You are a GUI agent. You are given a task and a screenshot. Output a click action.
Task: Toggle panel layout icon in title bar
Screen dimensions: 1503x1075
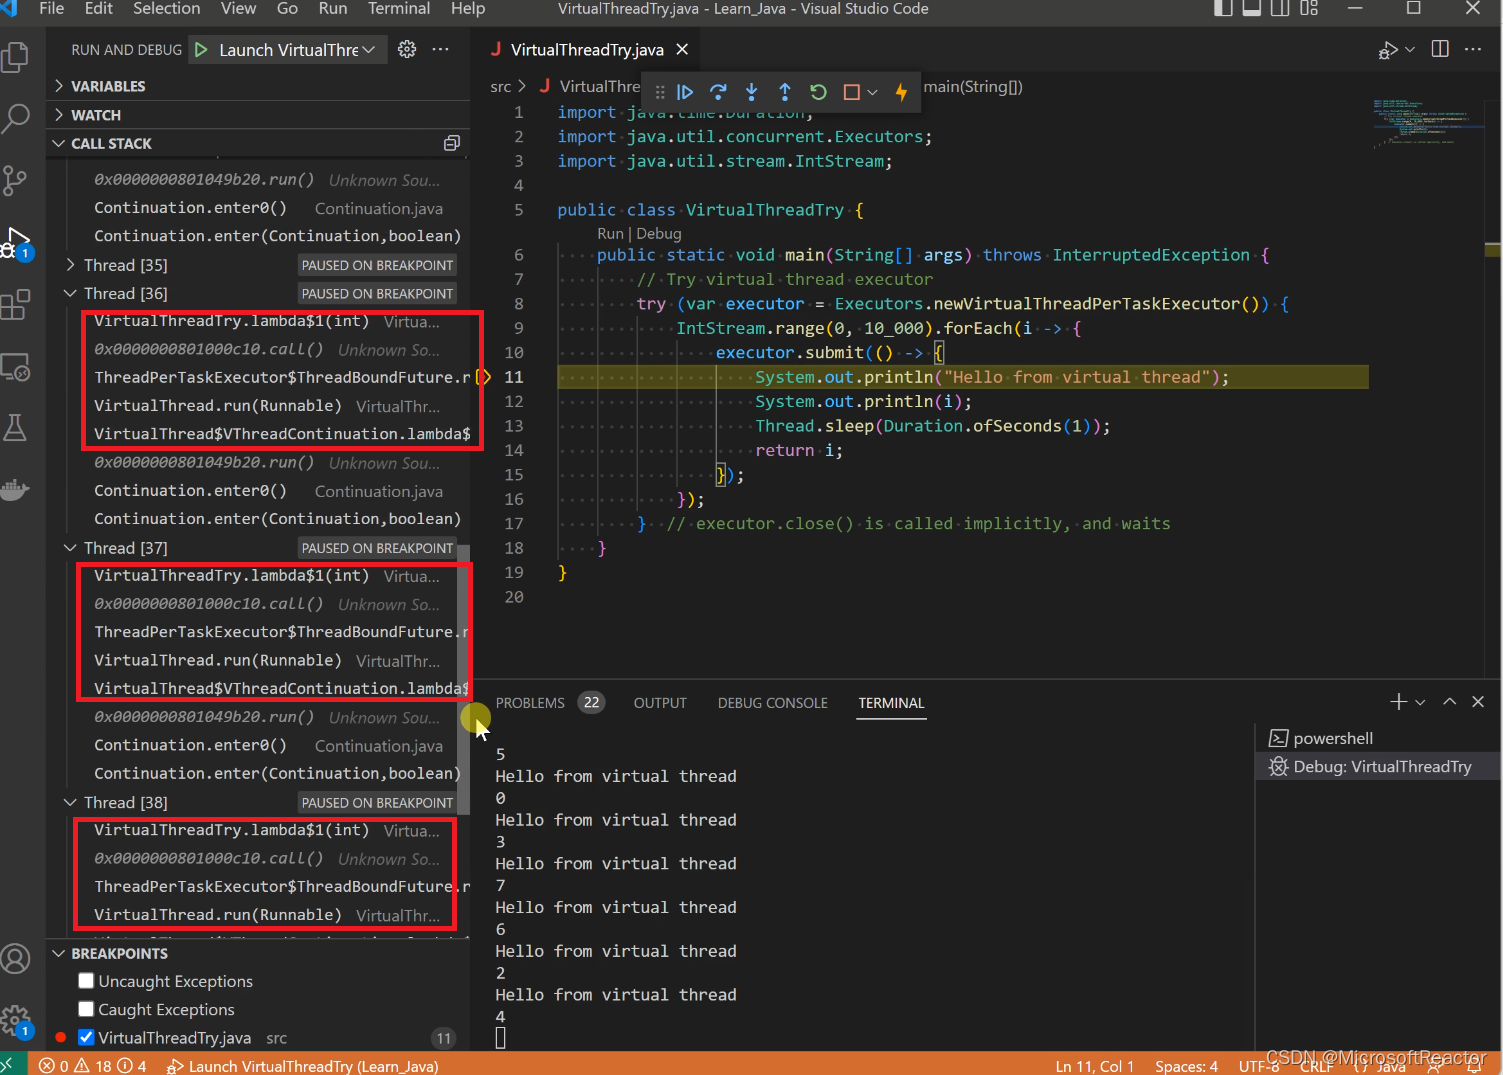click(x=1251, y=9)
